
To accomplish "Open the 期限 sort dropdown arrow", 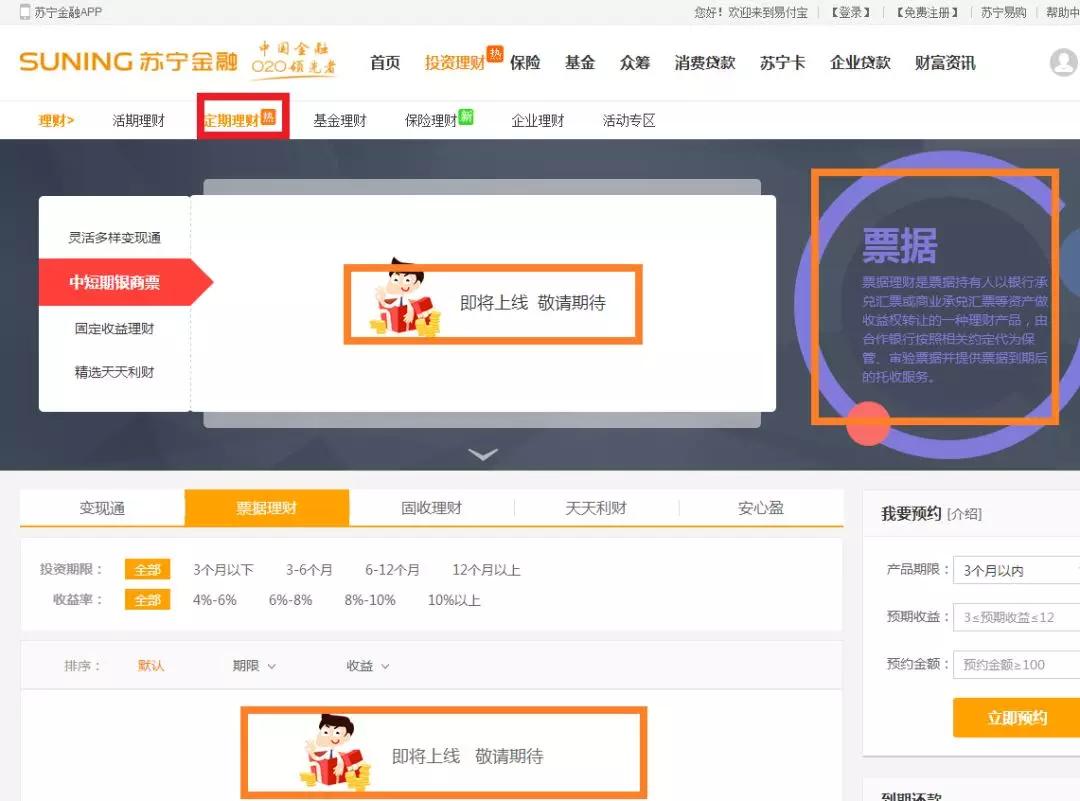I will coord(272,665).
